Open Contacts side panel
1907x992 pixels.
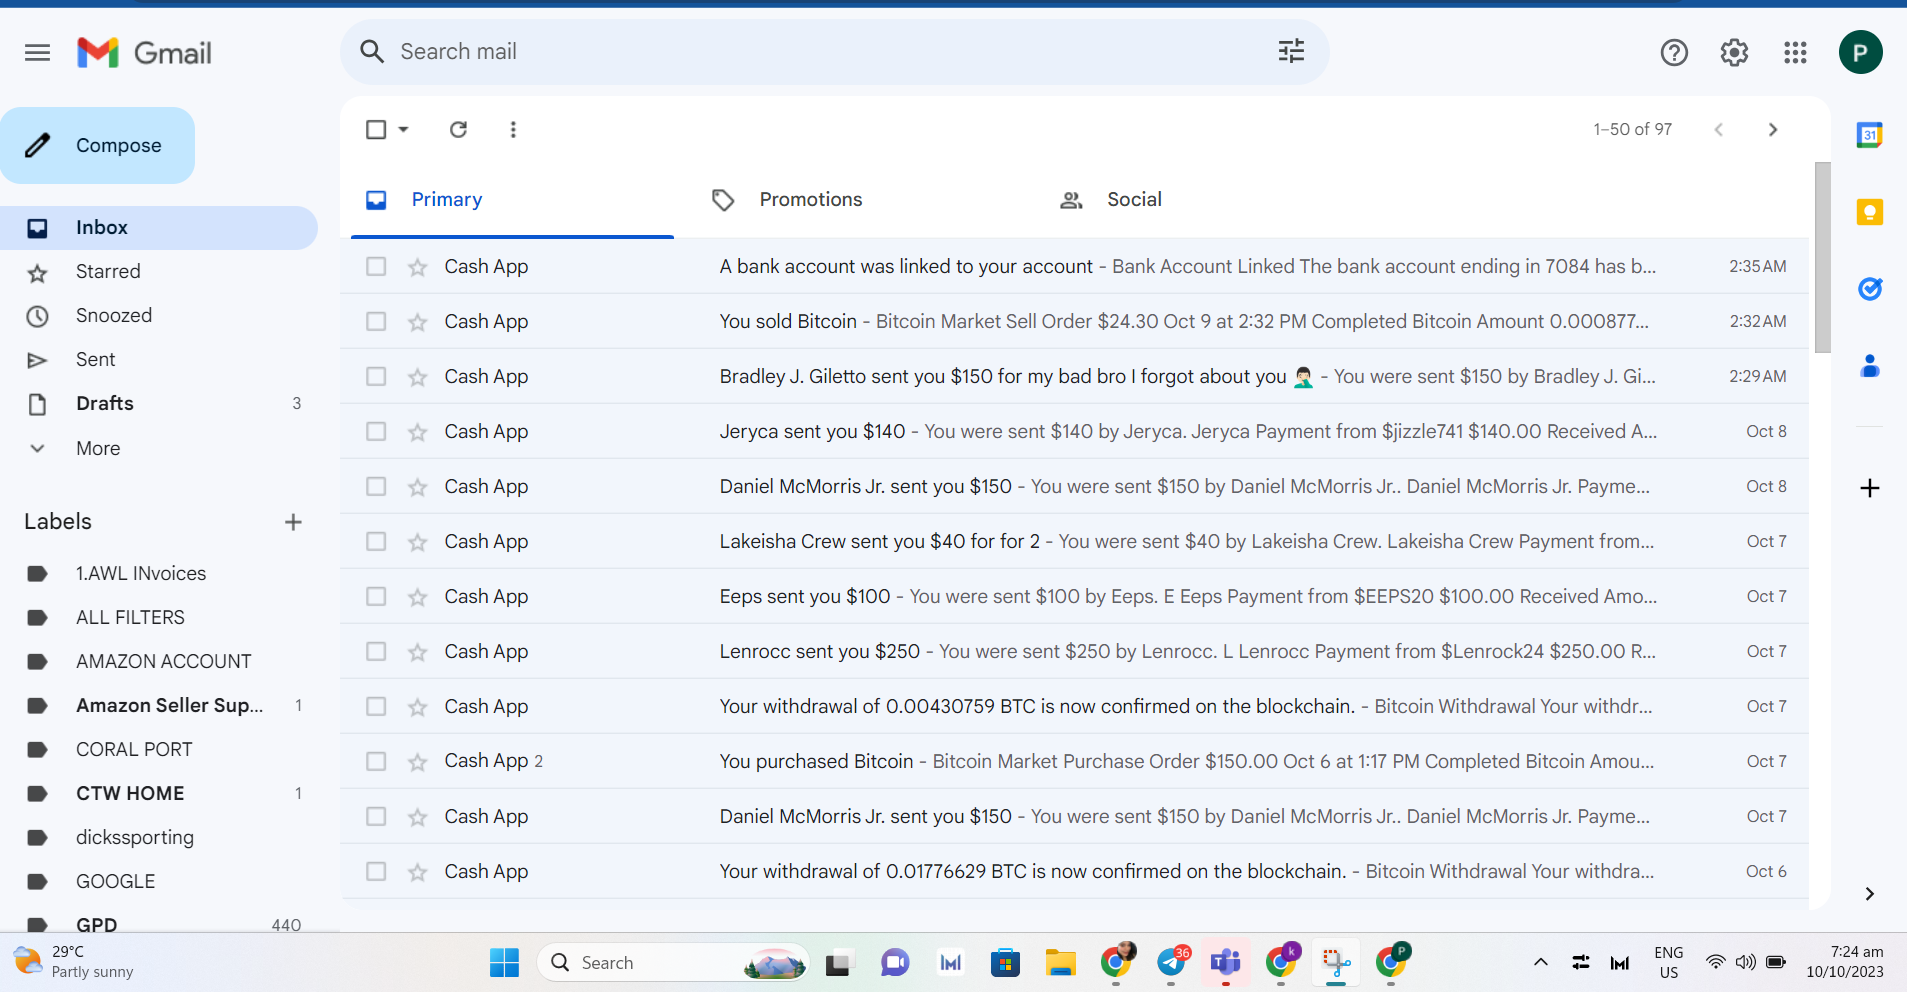(1869, 366)
